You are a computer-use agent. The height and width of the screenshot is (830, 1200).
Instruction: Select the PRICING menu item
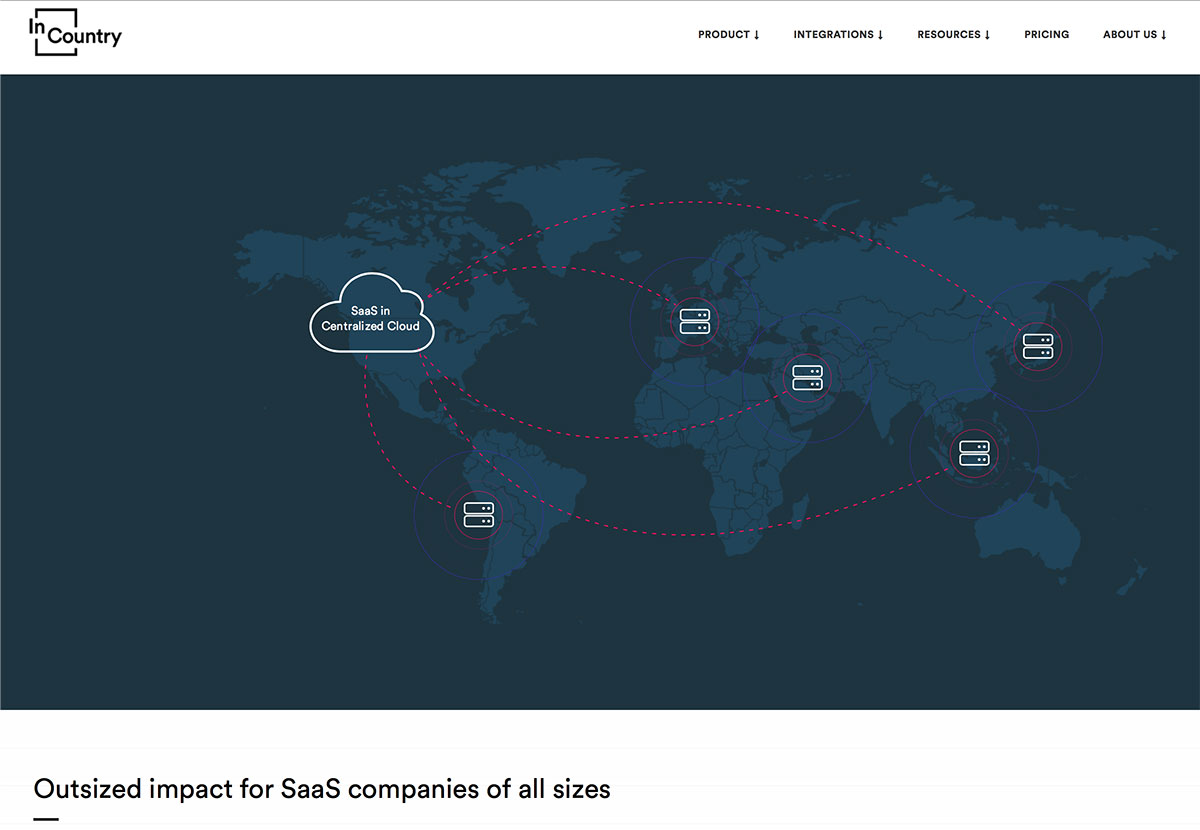[x=1046, y=34]
